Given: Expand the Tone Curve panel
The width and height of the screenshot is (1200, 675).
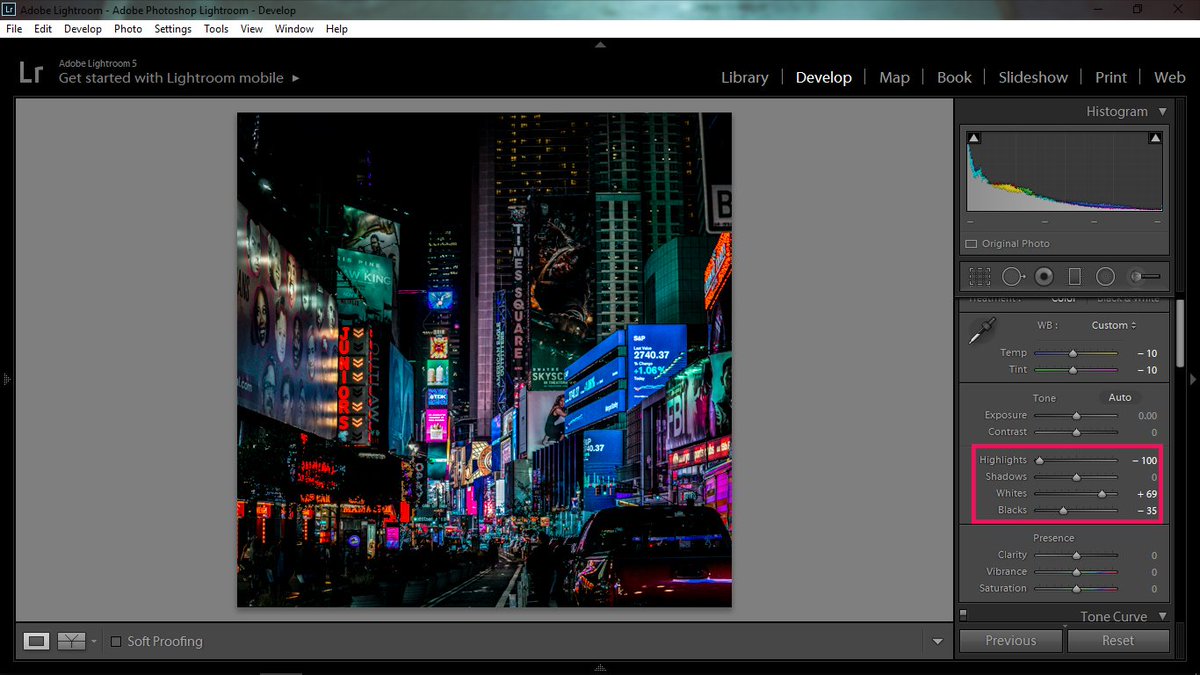Looking at the screenshot, I should point(1163,617).
